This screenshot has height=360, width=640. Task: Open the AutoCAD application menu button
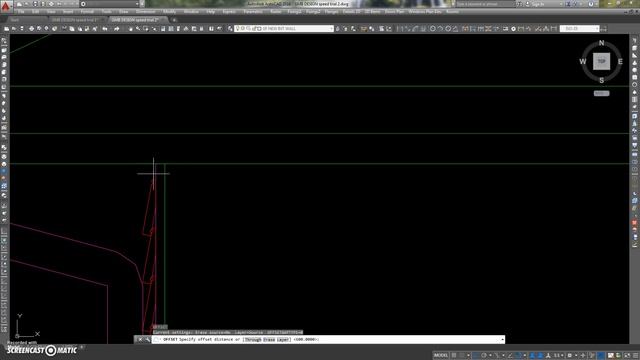pos(5,6)
